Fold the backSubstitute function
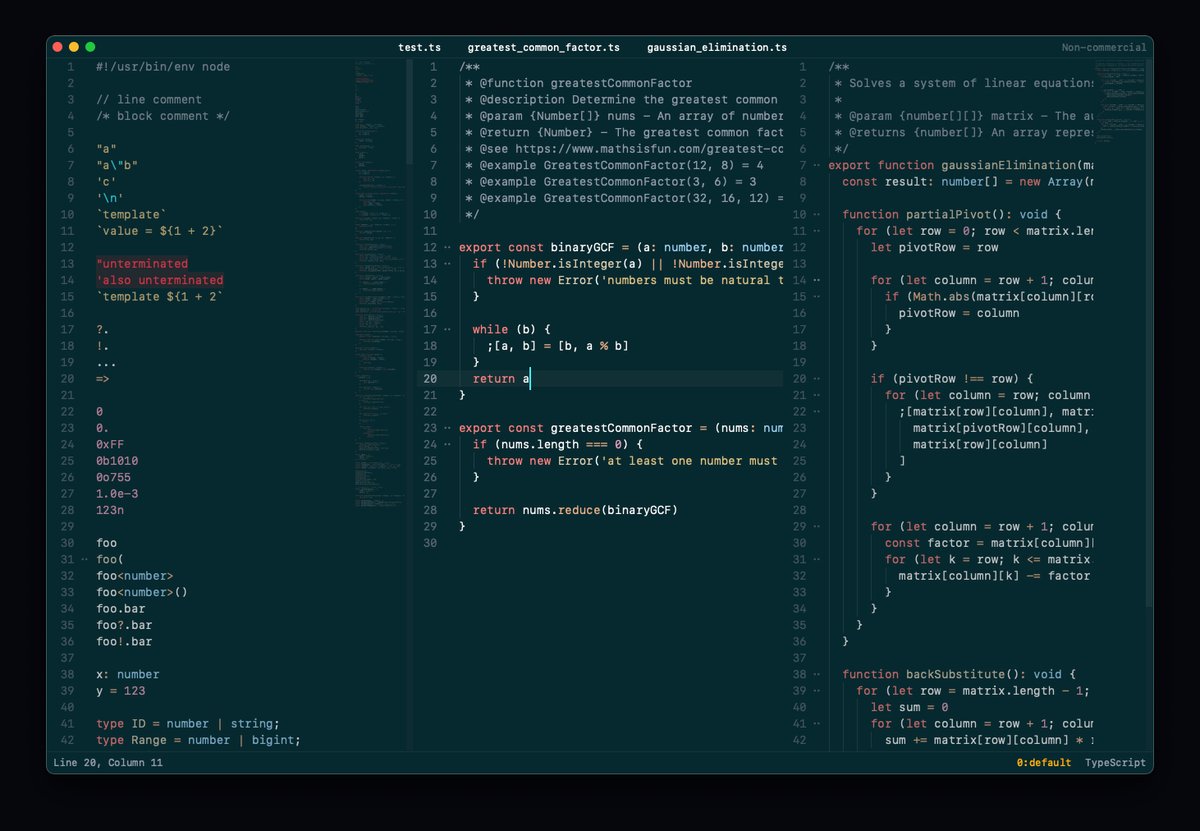1200x831 pixels. pyautogui.click(x=817, y=675)
